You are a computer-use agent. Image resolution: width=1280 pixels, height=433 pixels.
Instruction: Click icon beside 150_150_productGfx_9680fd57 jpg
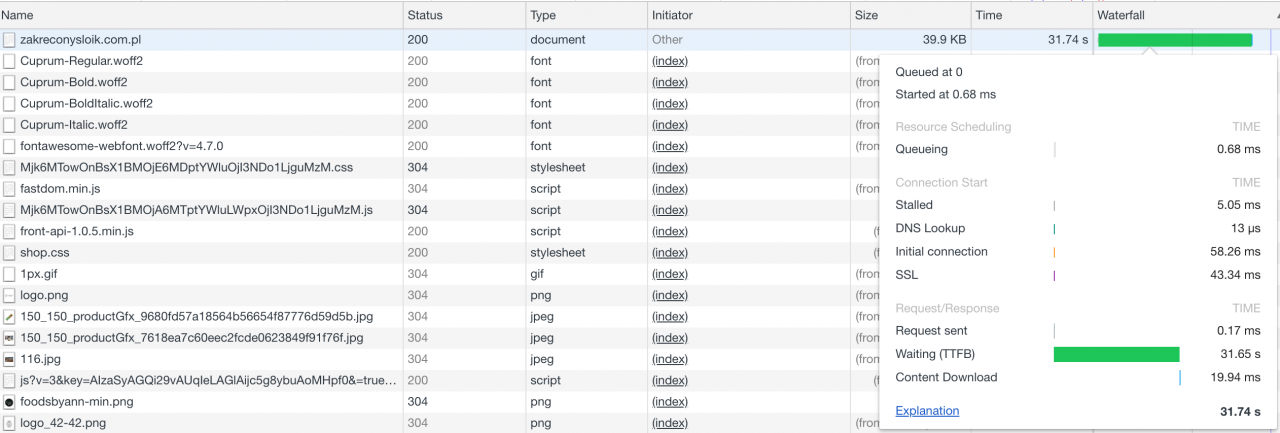click(x=9, y=316)
